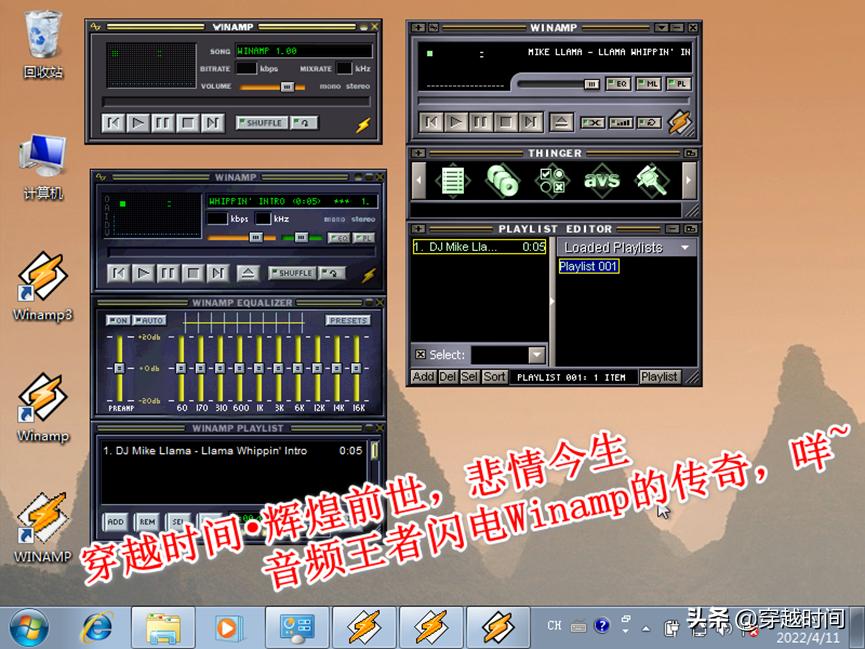Toggle repeat button in Winamp 1.00 window
This screenshot has height=649, width=865.
304,123
